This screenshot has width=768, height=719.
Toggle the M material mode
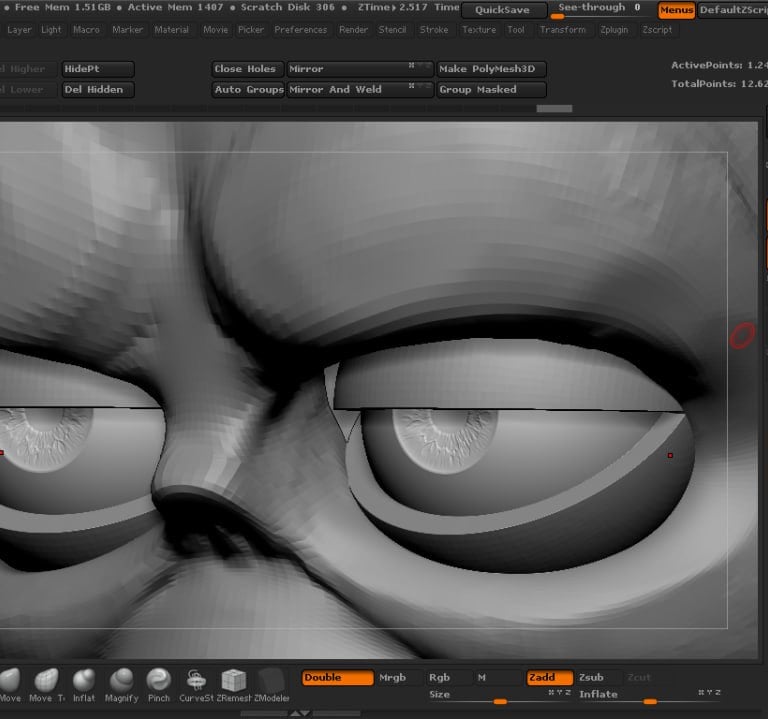click(482, 677)
